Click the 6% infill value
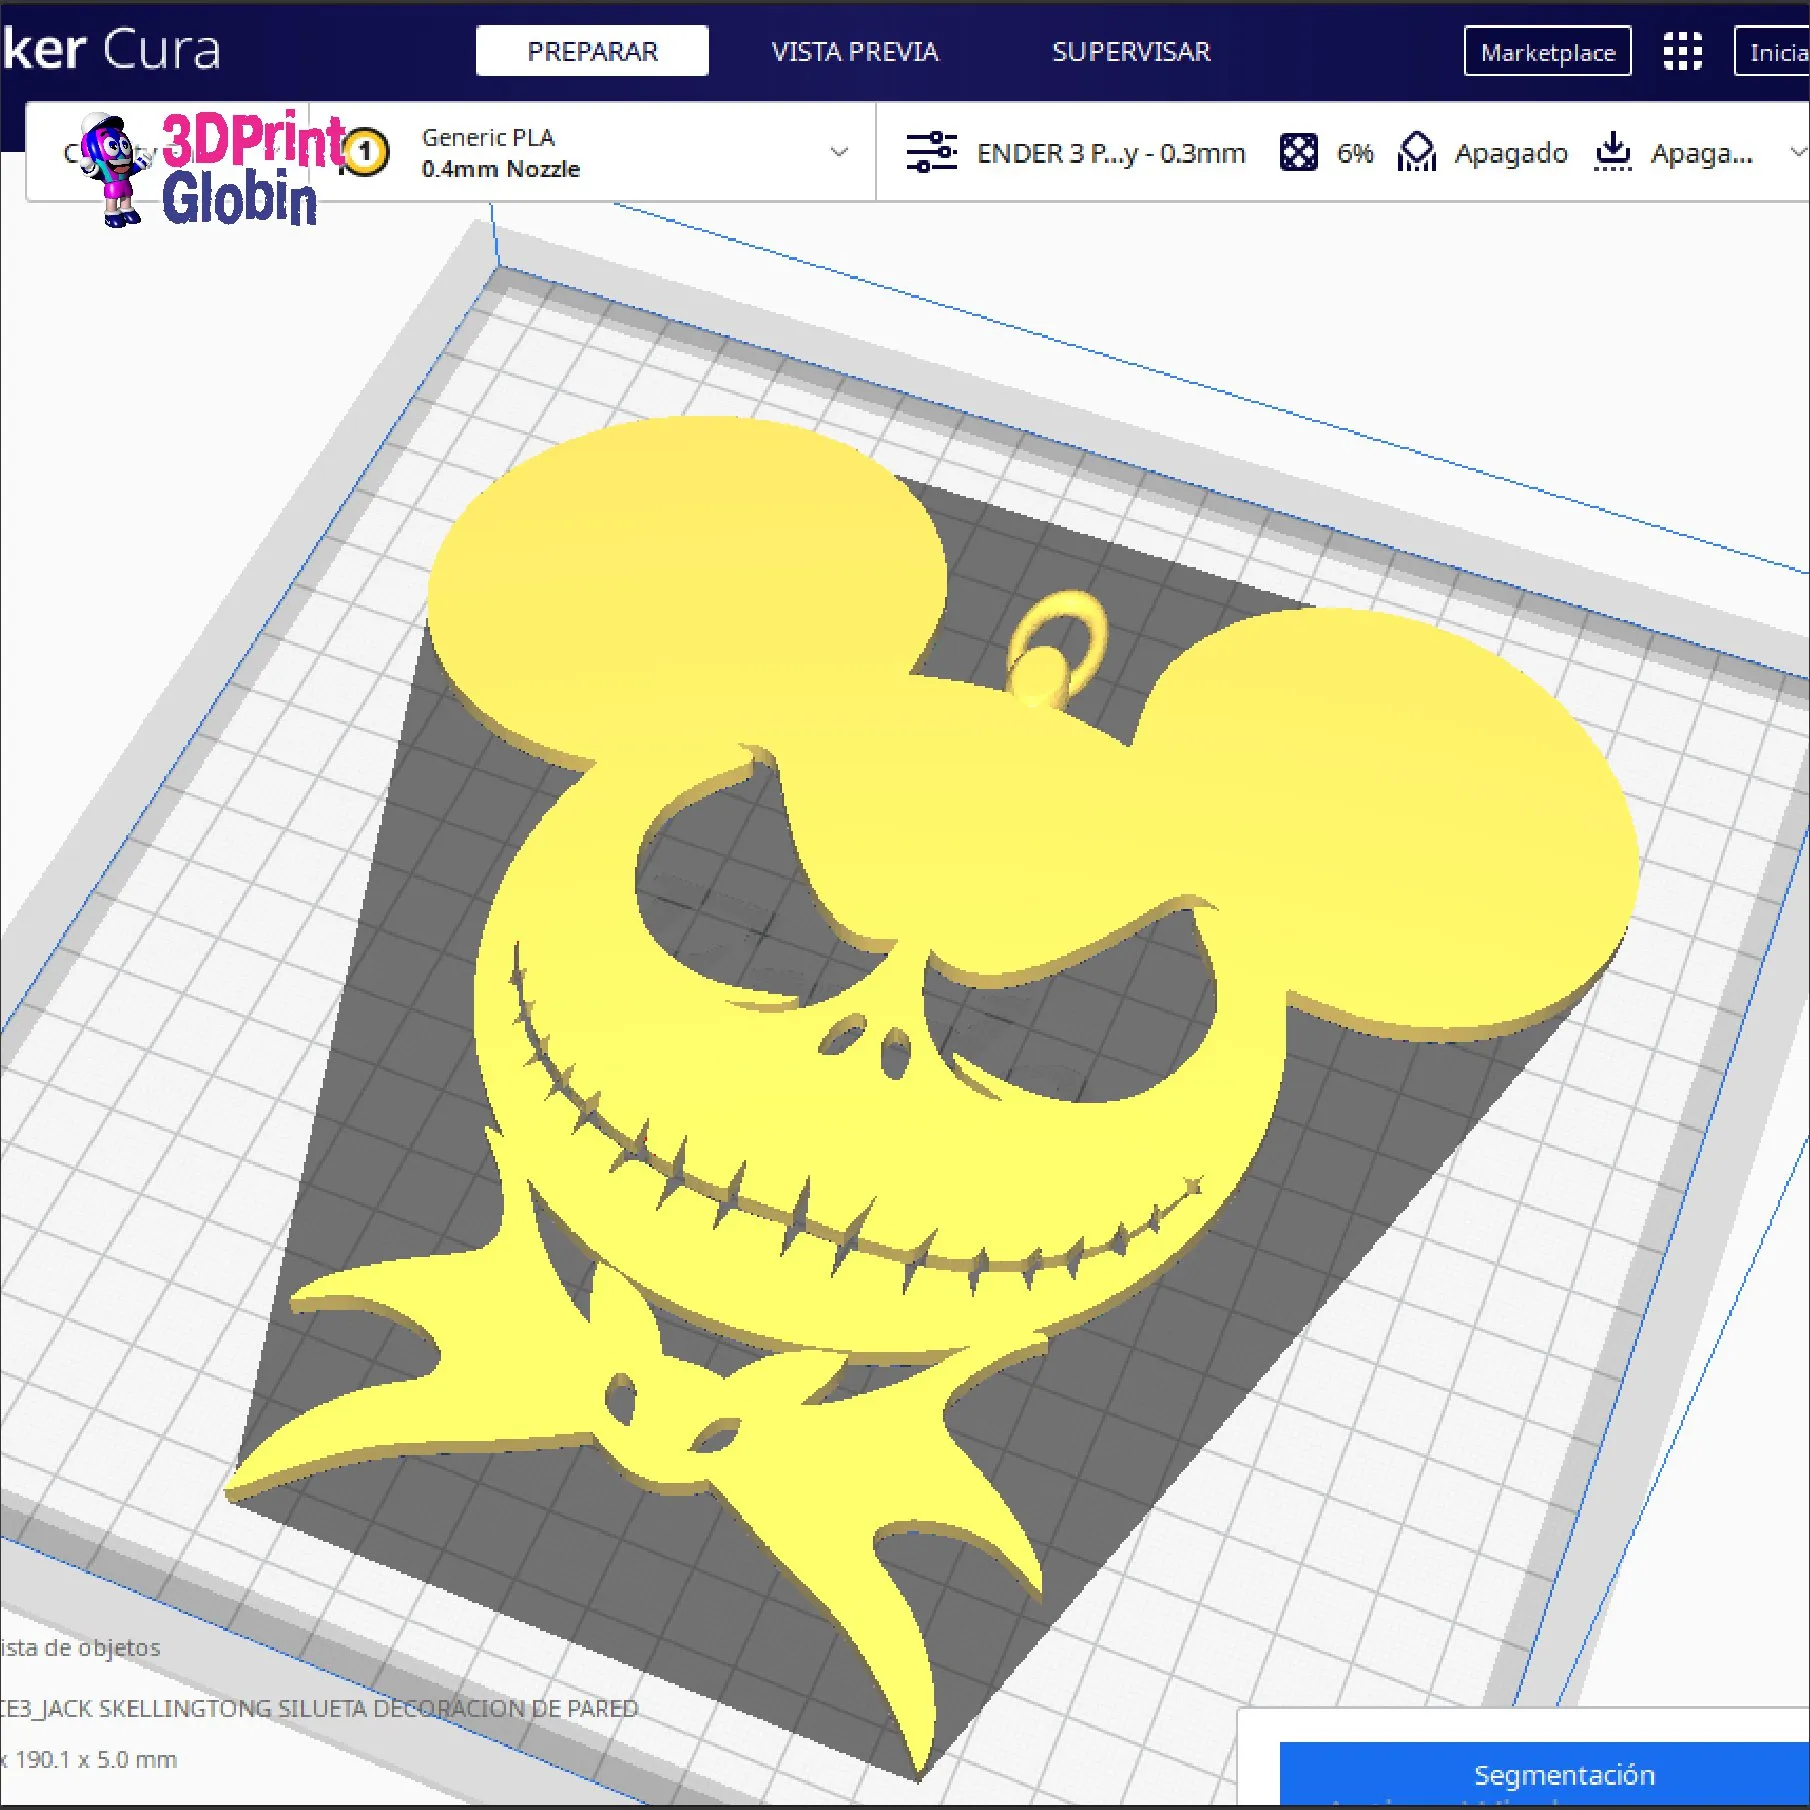 [x=1355, y=153]
